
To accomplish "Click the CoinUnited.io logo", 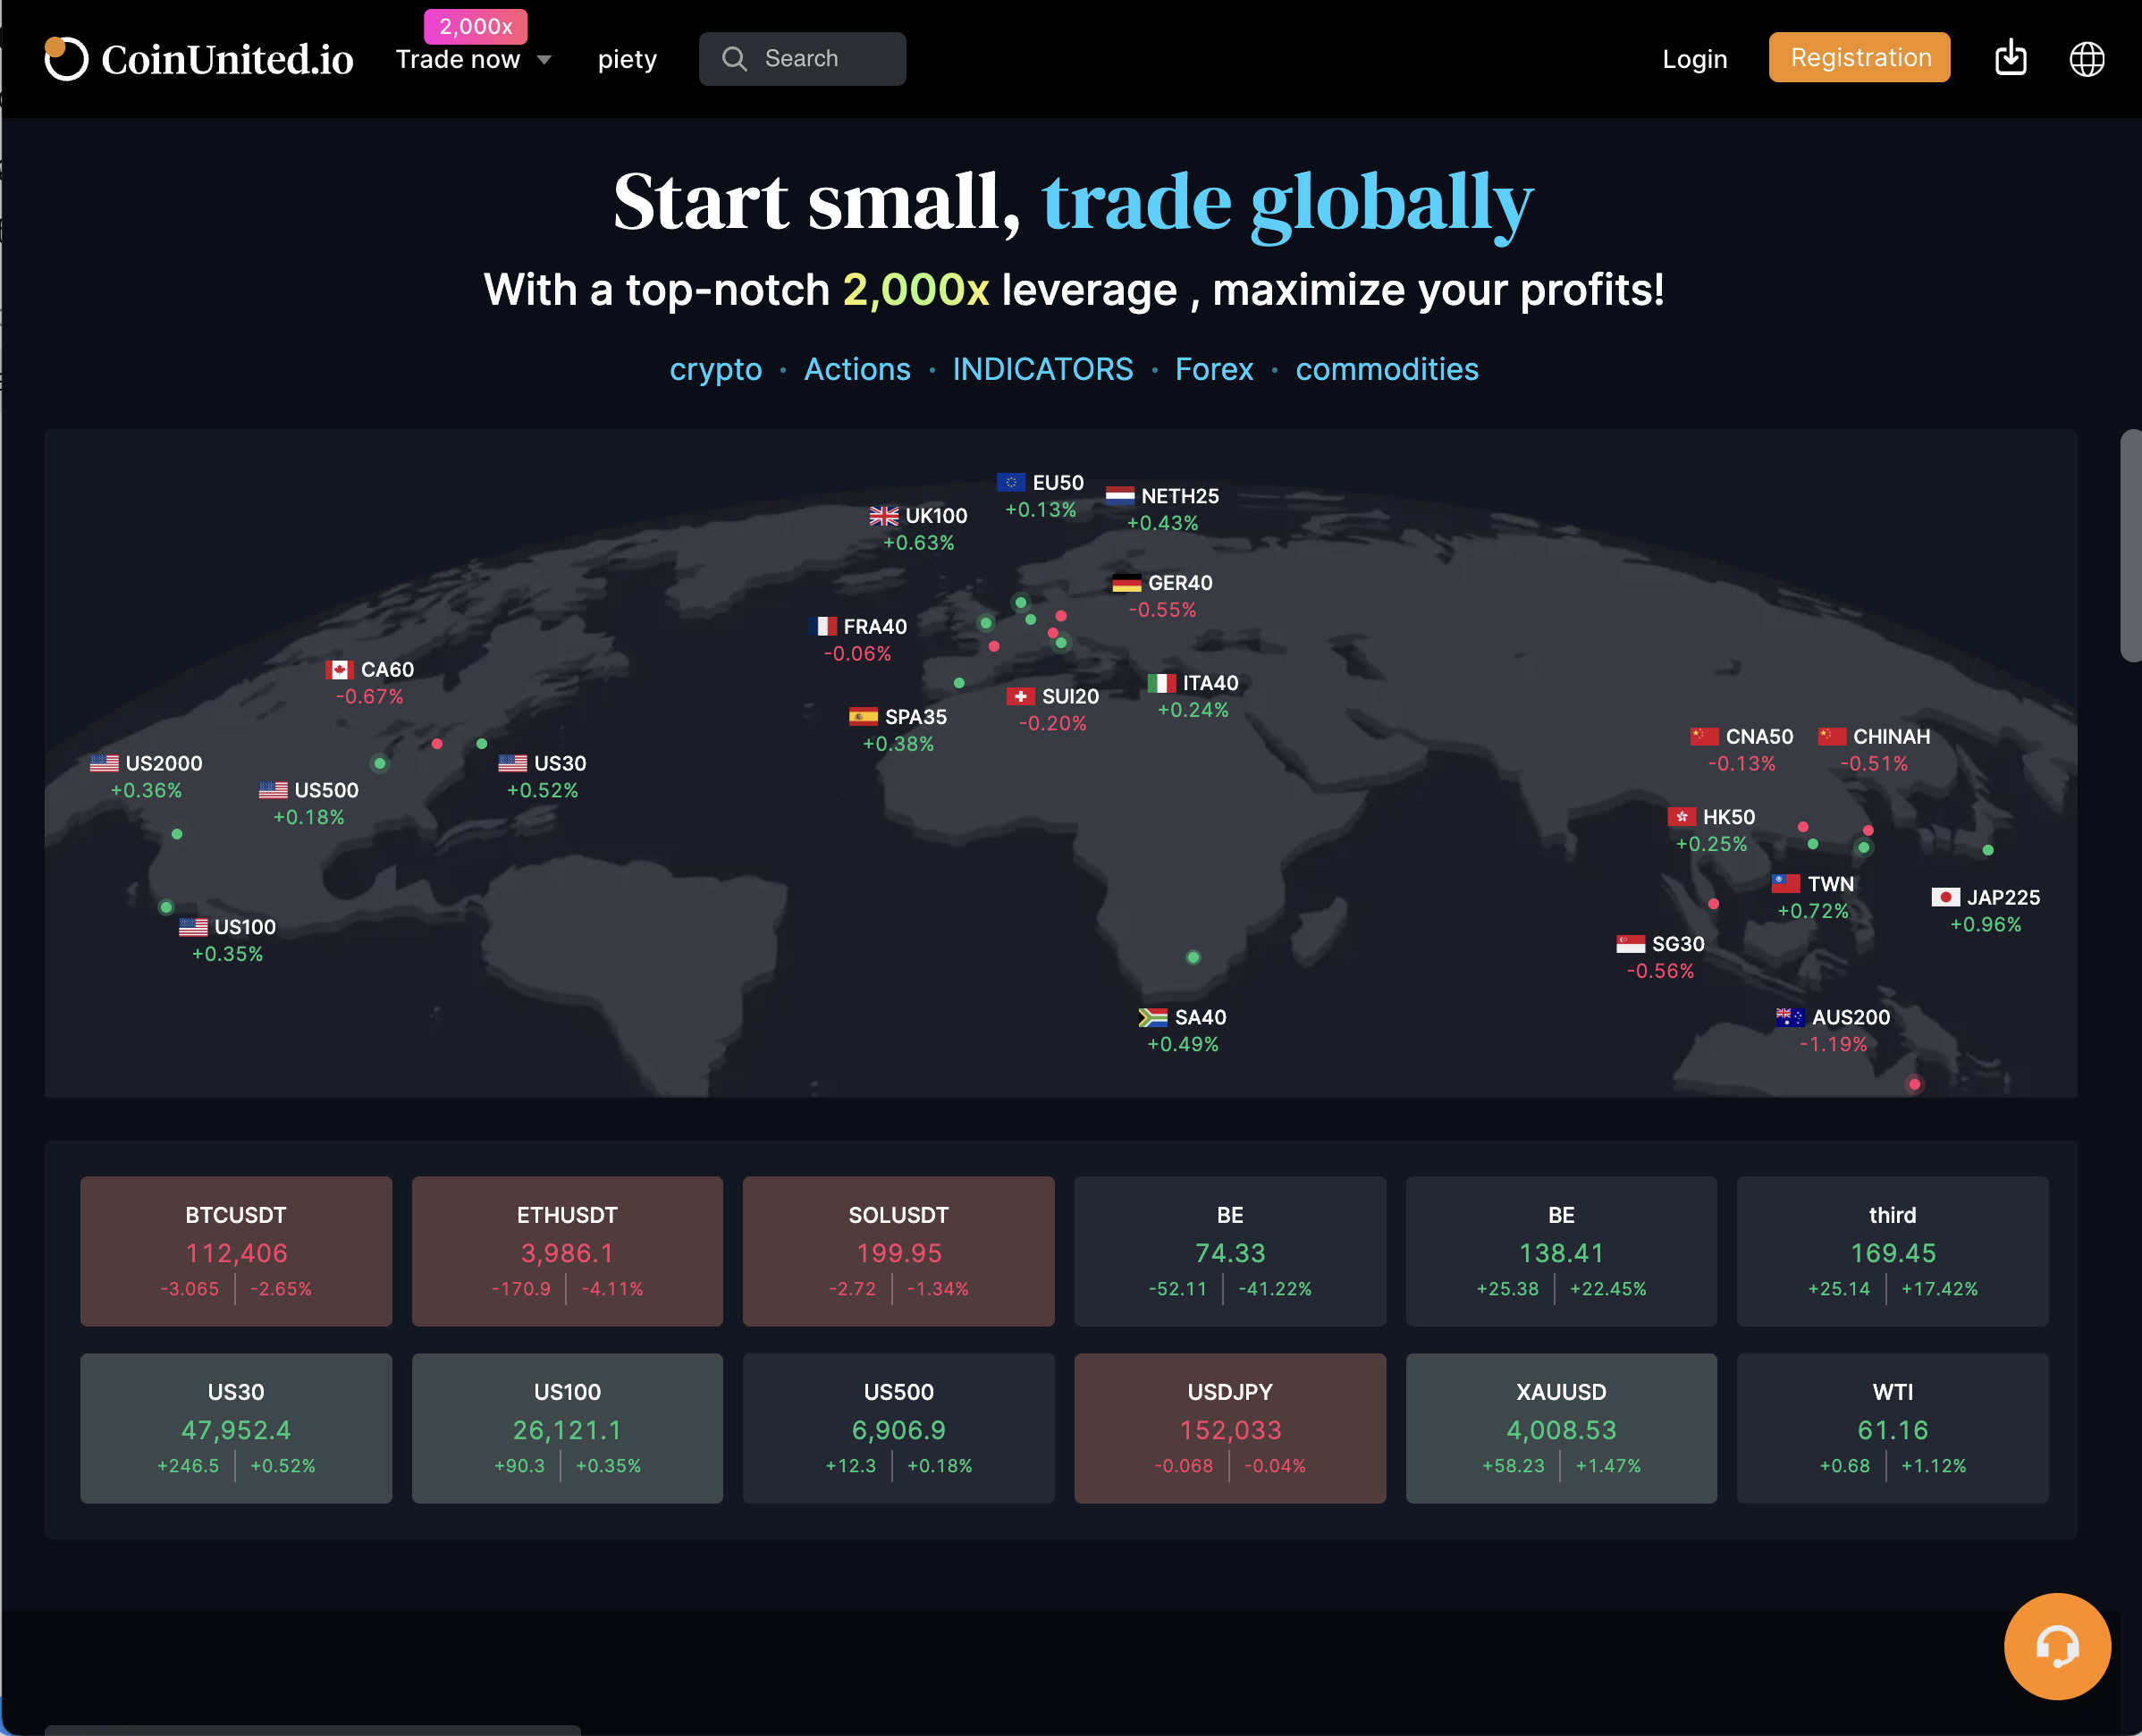I will pos(199,59).
